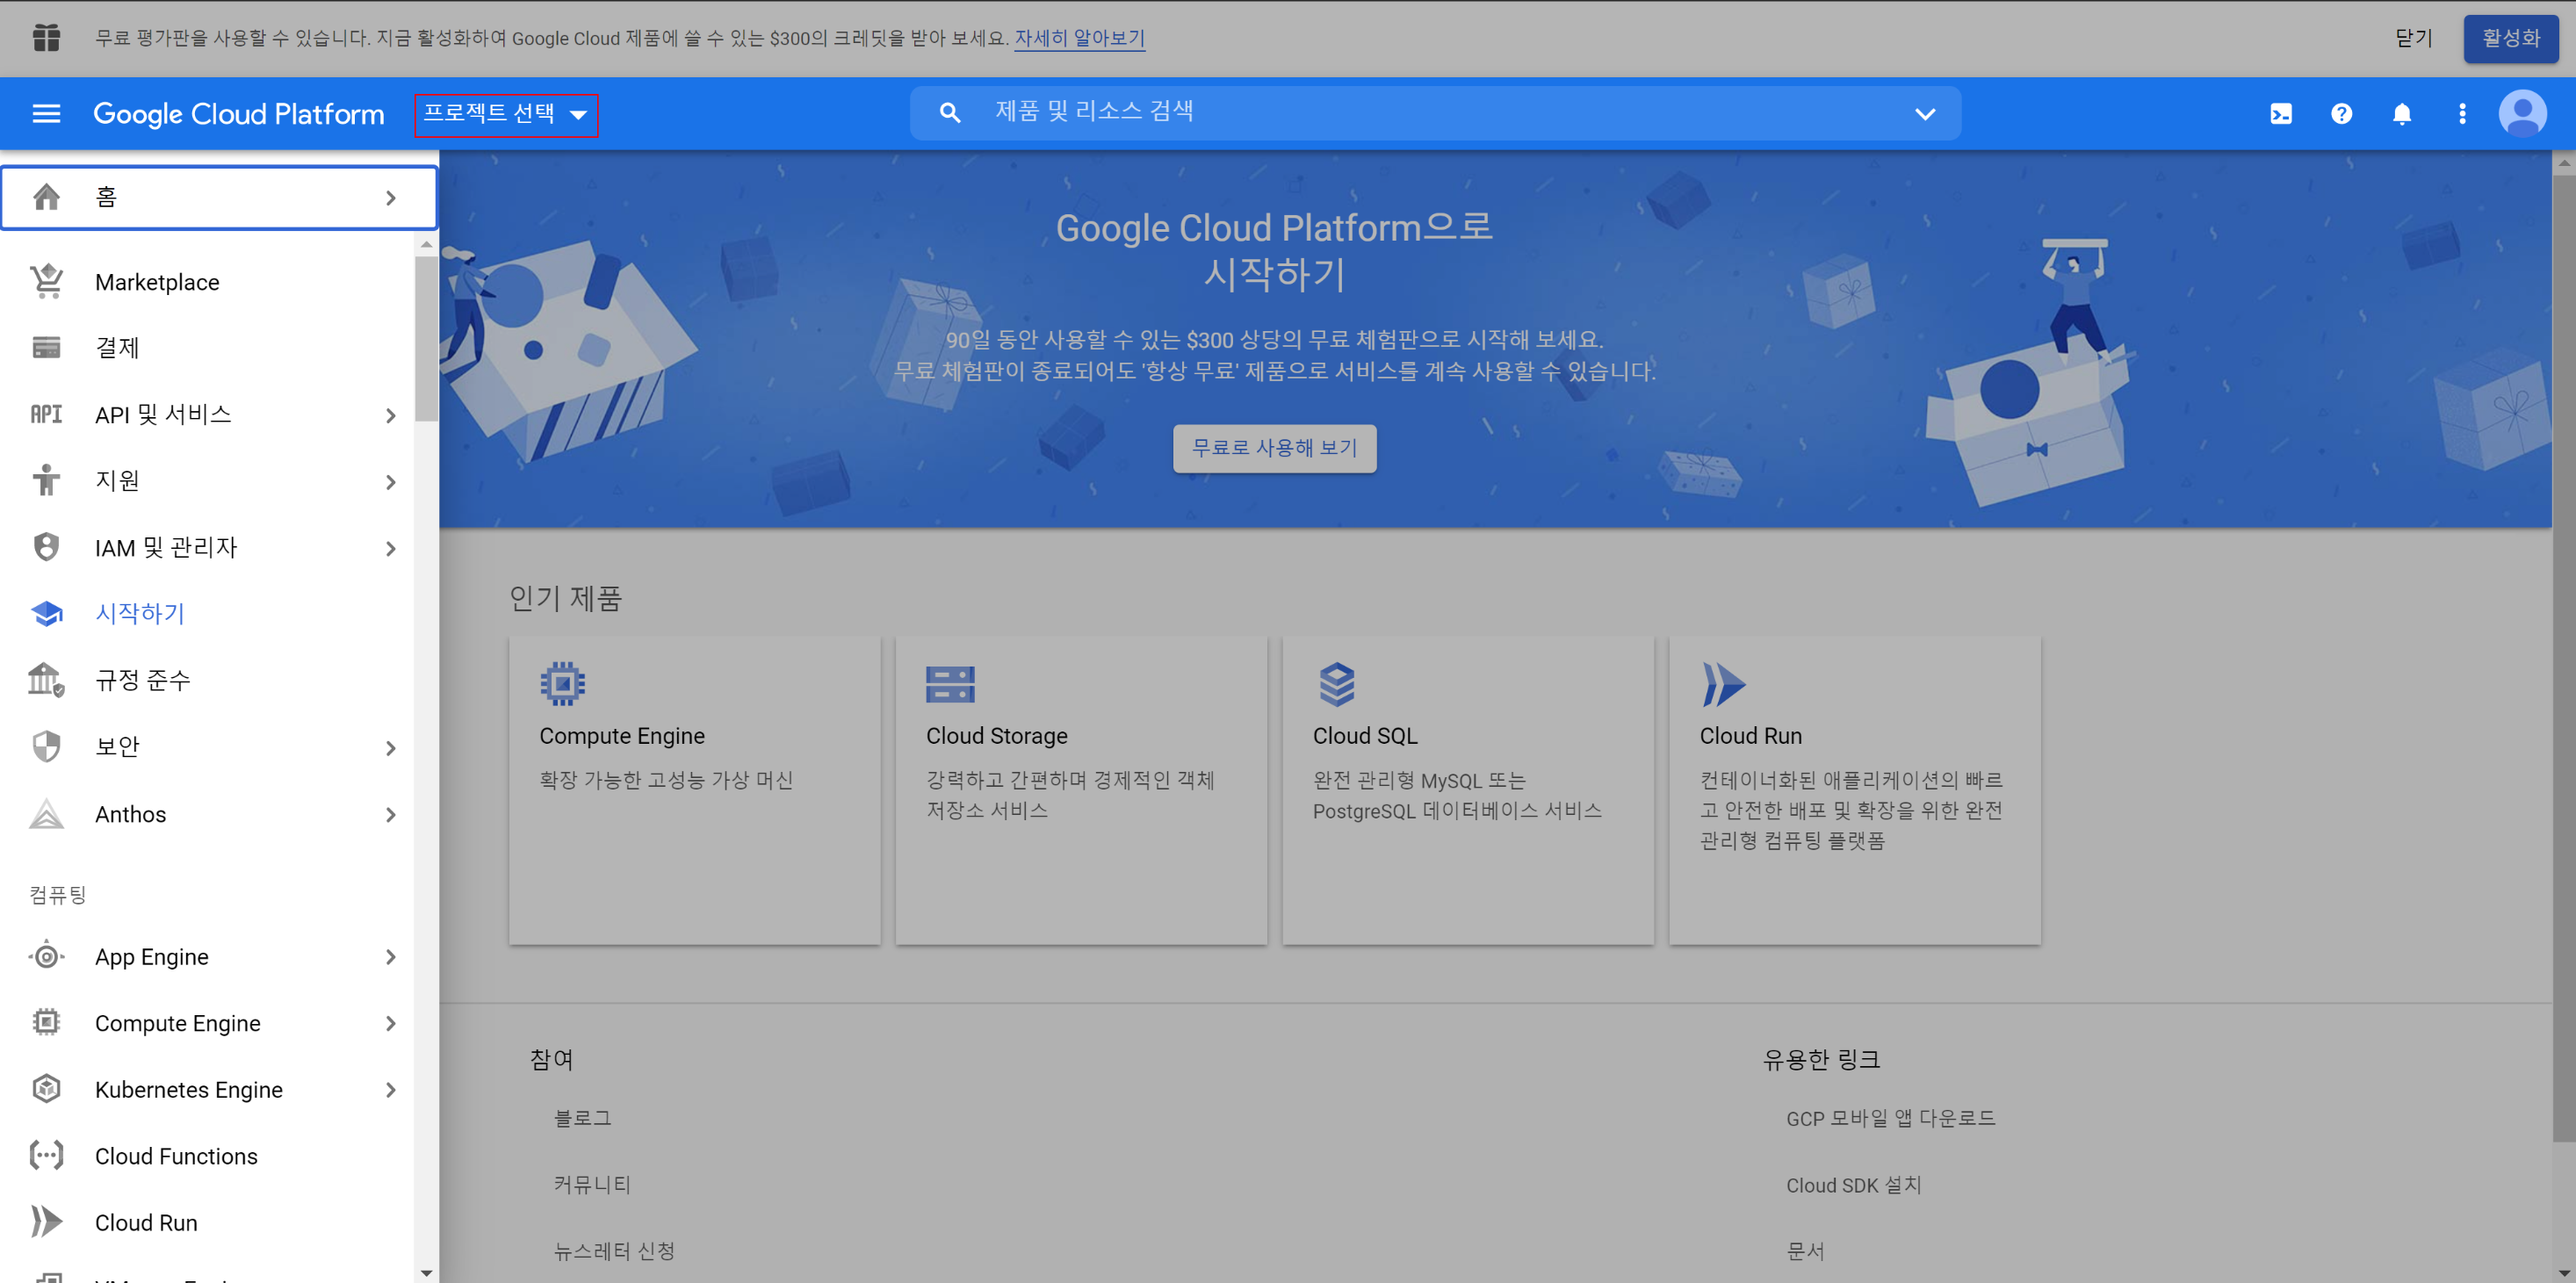The height and width of the screenshot is (1283, 2576).
Task: Open the three-dot settings menu
Action: pyautogui.click(x=2462, y=114)
